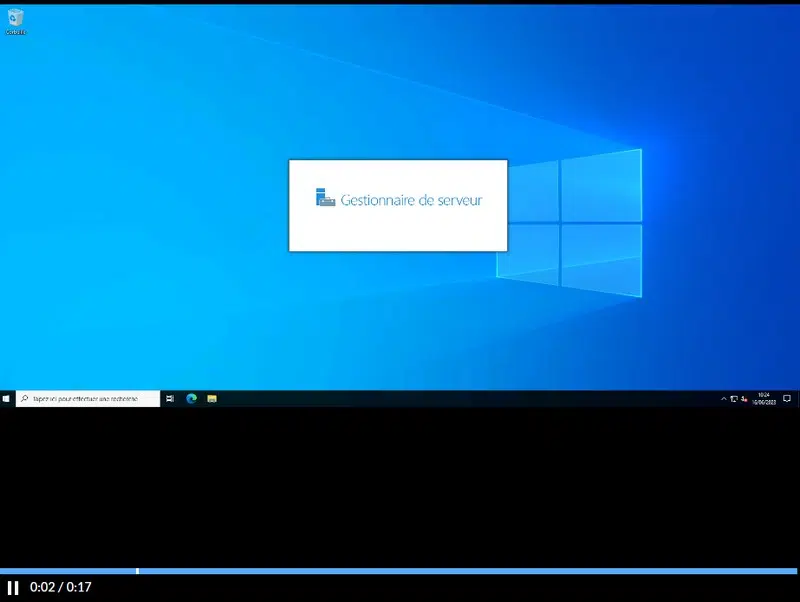Viewport: 800px width, 602px height.
Task: Click the network status tray icon
Action: click(x=734, y=399)
